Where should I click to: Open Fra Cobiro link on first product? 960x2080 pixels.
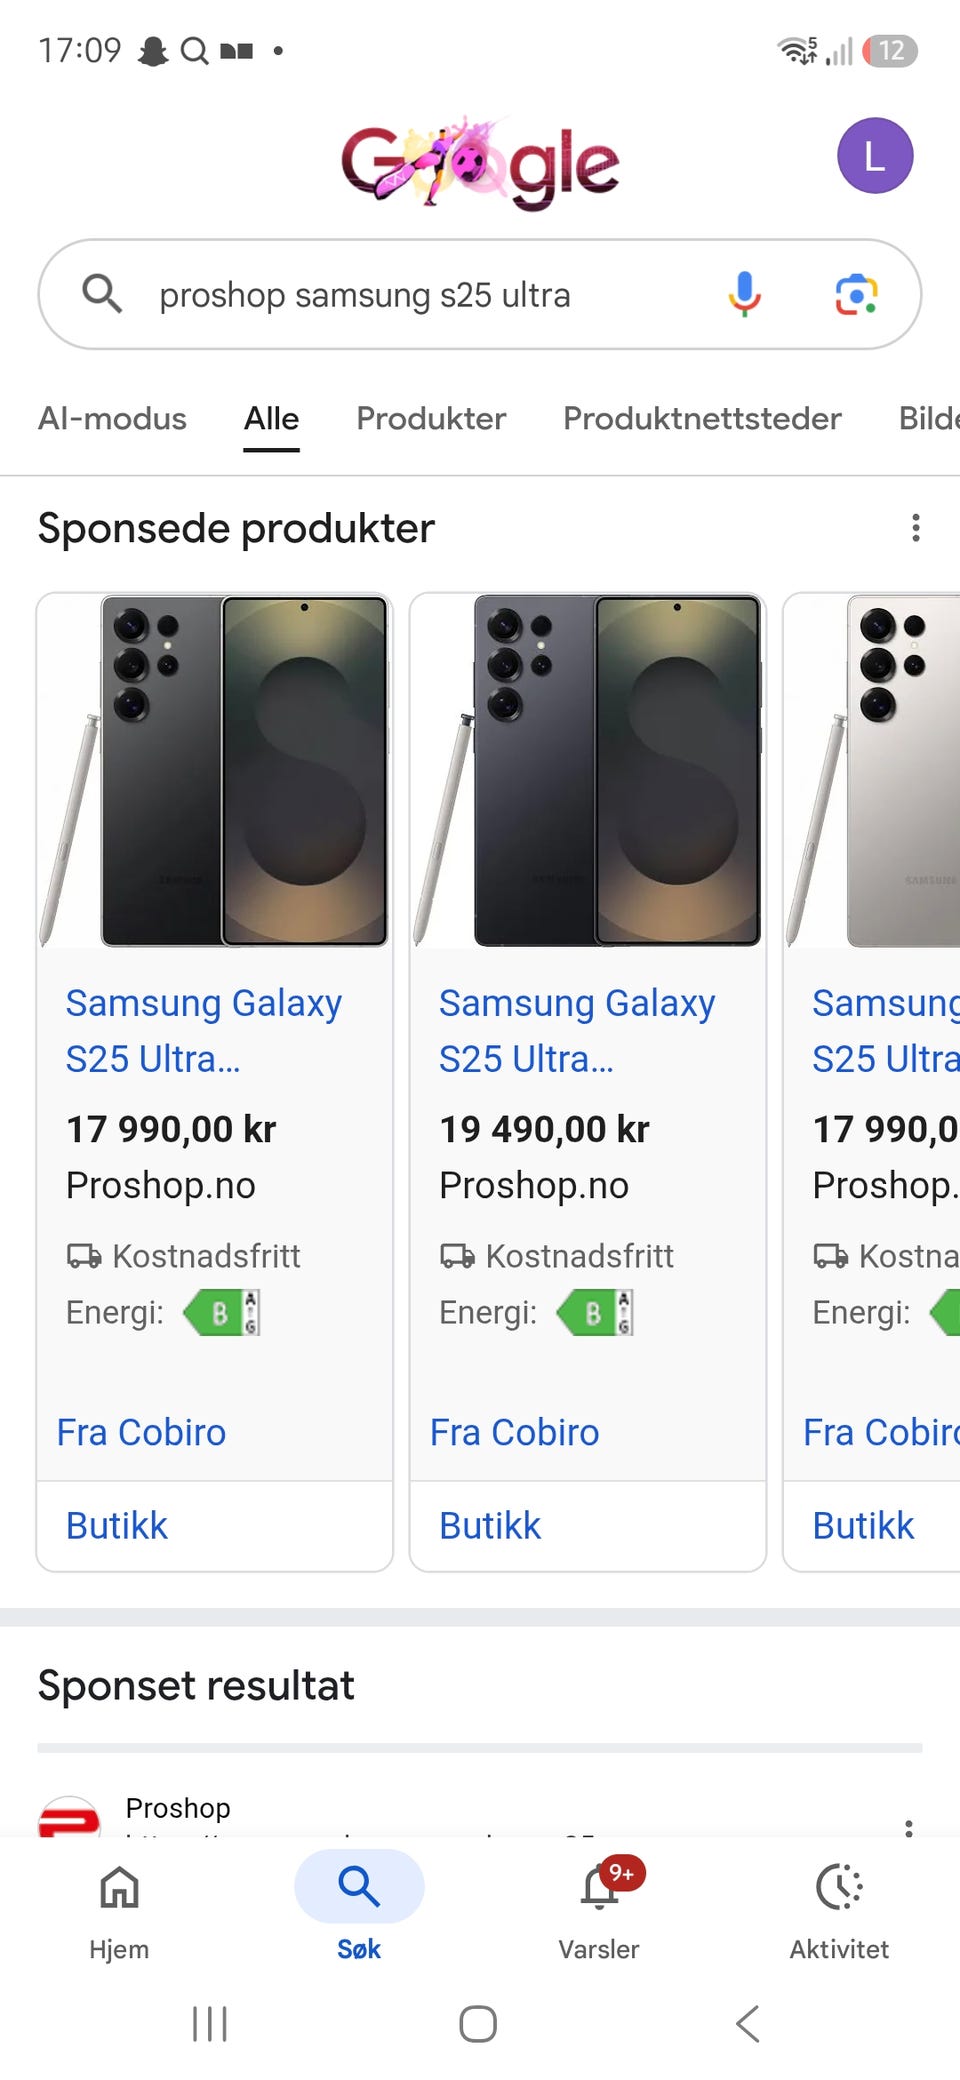tap(141, 1432)
